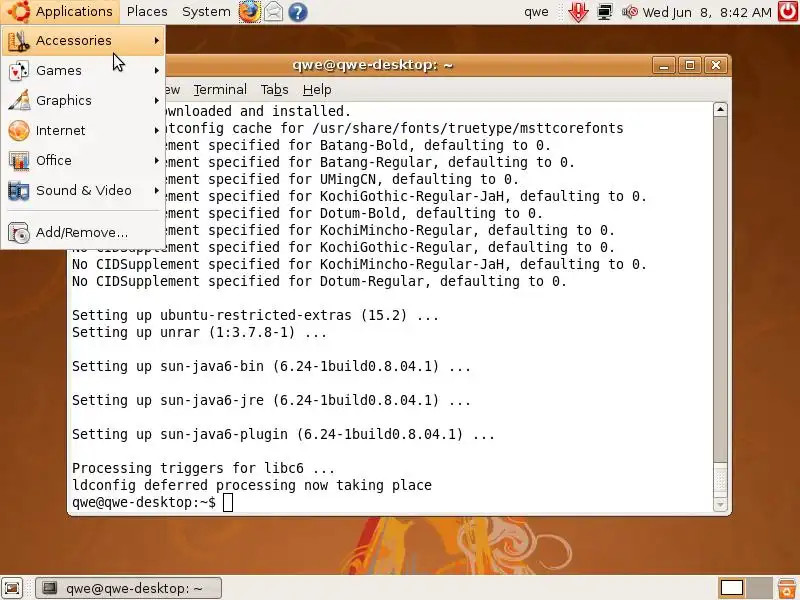
Task: Click the red power quit button
Action: pyautogui.click(x=788, y=12)
